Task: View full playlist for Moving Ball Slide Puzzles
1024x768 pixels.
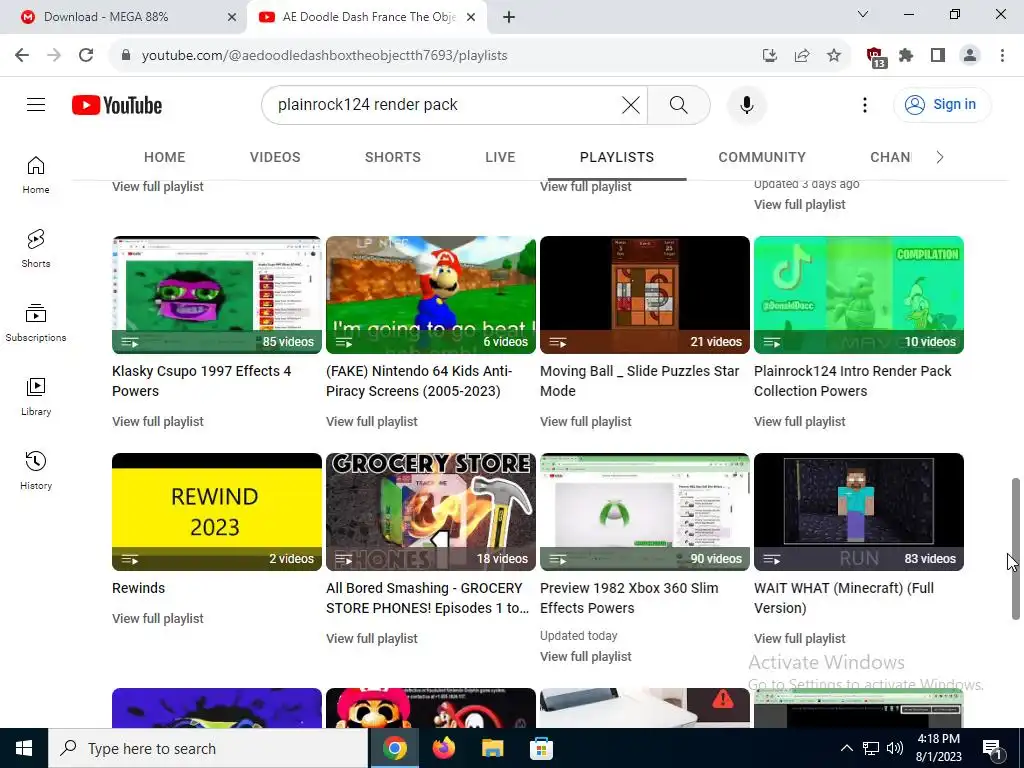Action: (x=585, y=421)
